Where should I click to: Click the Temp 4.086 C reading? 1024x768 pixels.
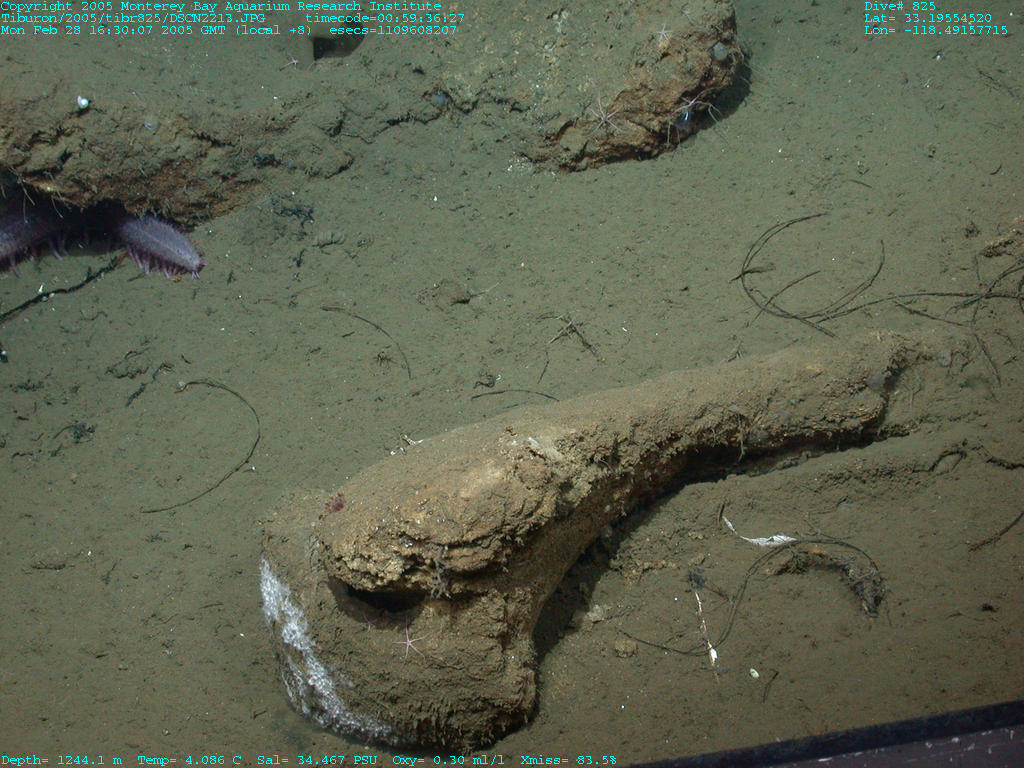click(x=188, y=760)
